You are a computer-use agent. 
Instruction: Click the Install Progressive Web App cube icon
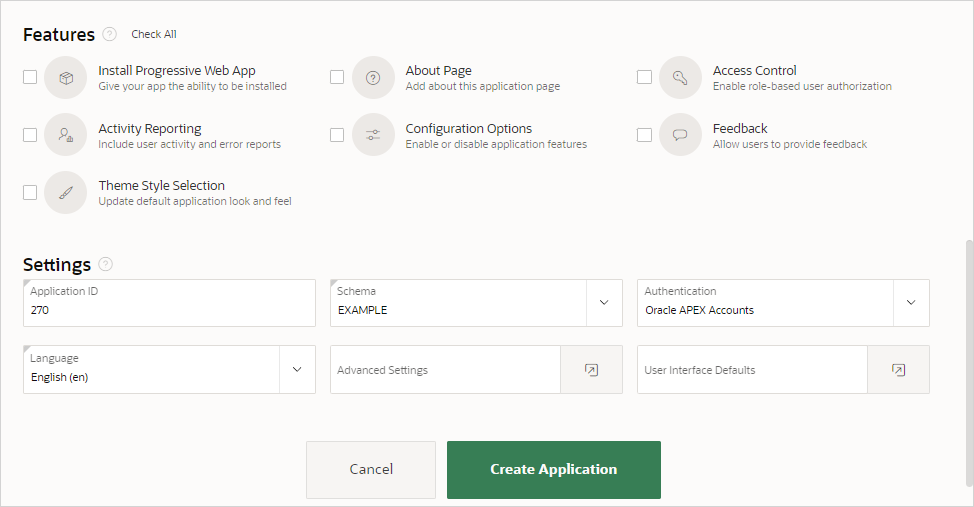click(x=65, y=78)
